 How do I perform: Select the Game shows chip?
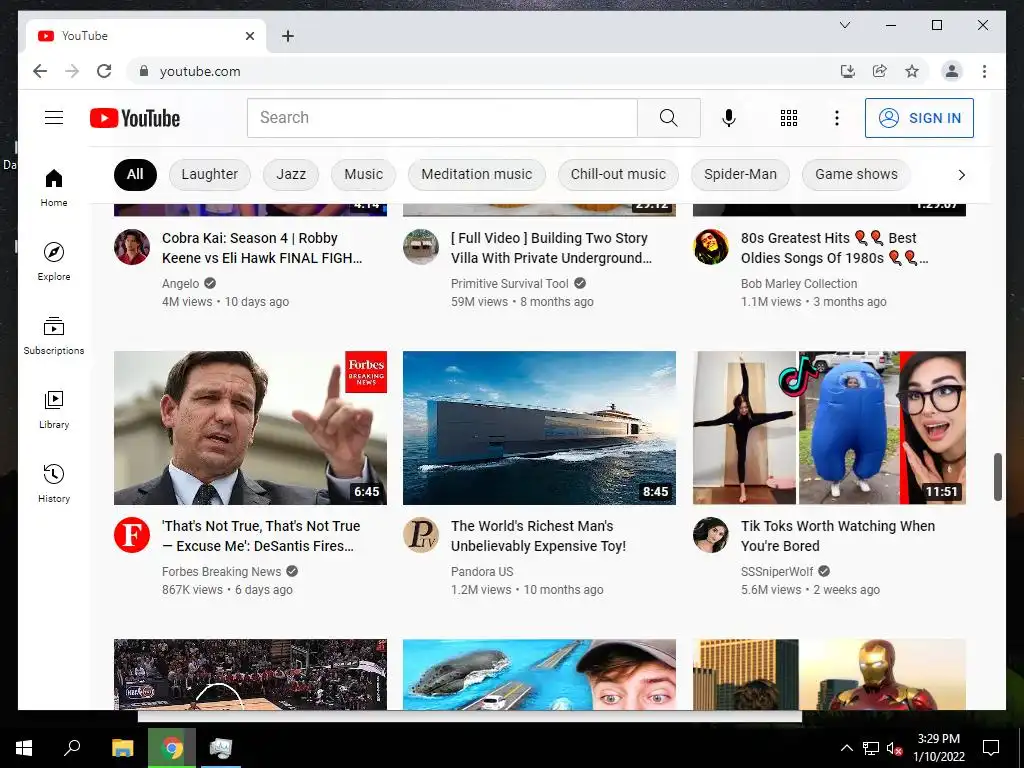click(x=856, y=174)
